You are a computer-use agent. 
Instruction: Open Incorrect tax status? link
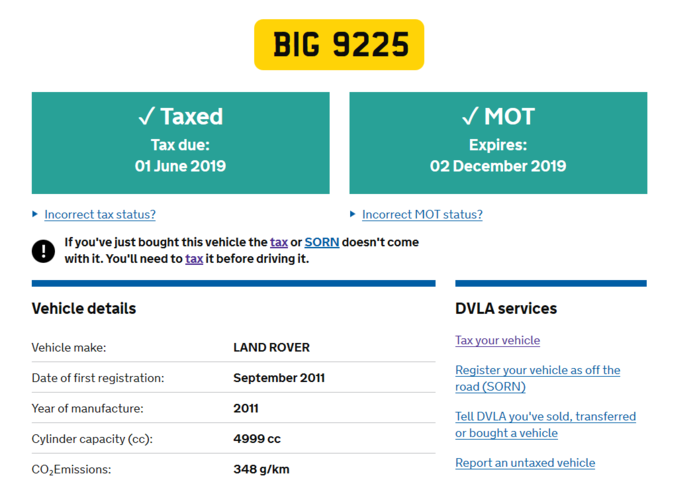tap(100, 214)
